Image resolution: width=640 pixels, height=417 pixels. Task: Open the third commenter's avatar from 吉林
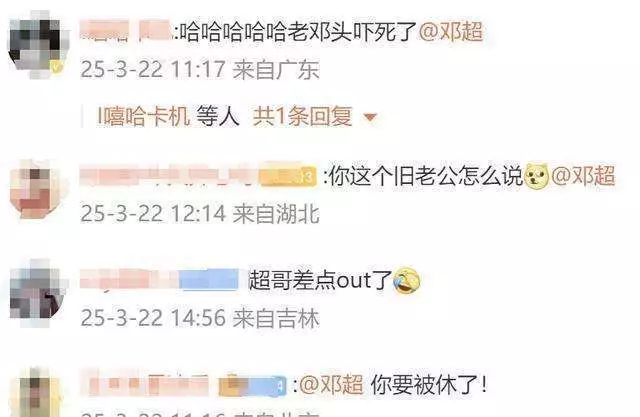pyautogui.click(x=38, y=293)
